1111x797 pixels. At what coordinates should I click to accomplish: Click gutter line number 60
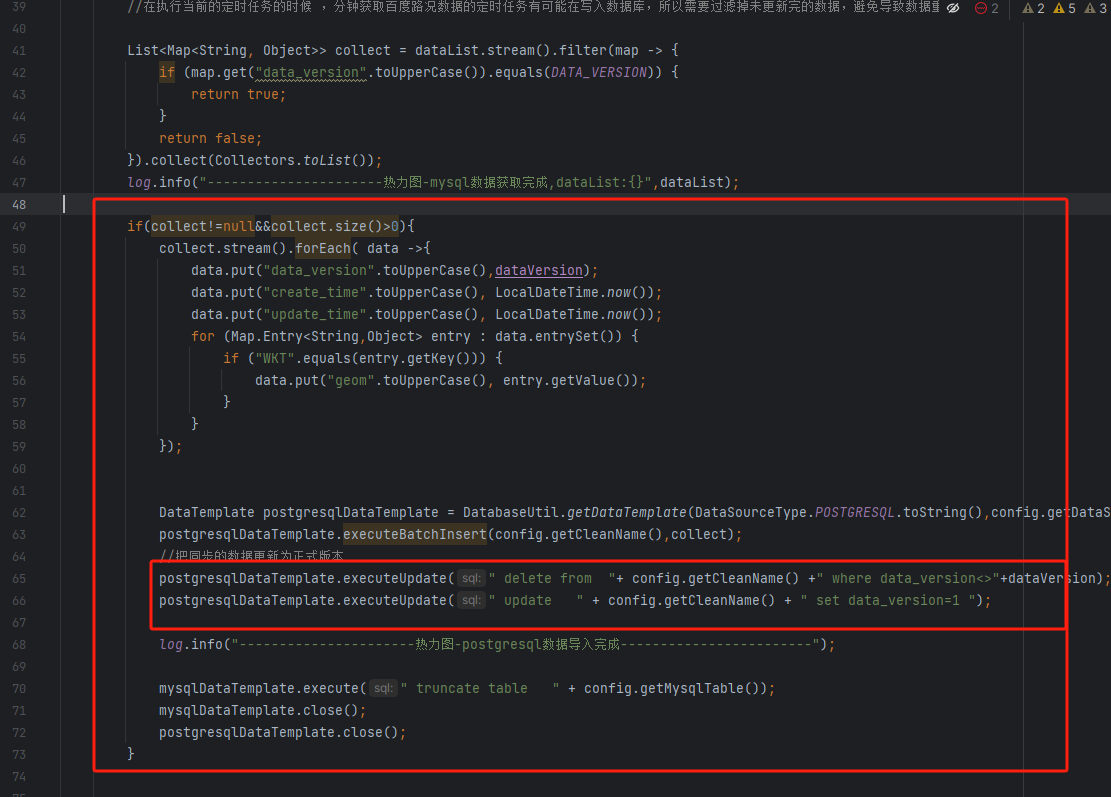[19, 468]
